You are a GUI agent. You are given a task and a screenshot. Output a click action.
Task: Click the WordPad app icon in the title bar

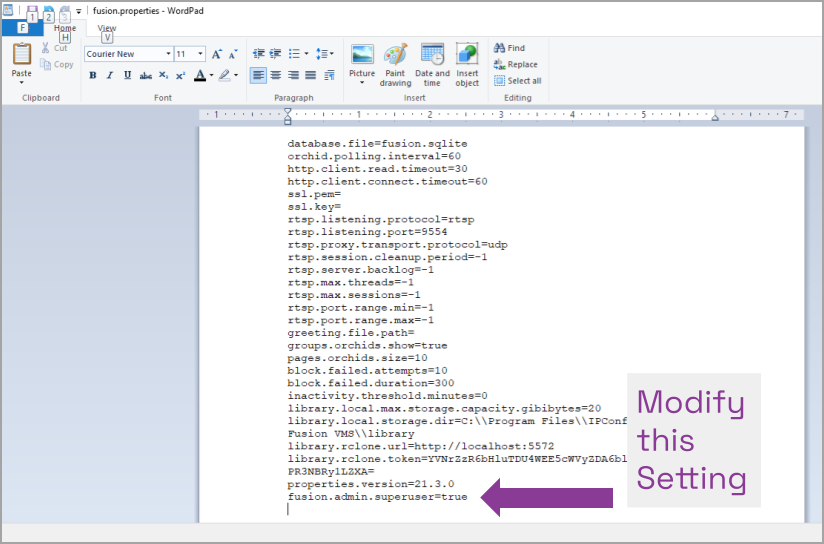click(8, 10)
